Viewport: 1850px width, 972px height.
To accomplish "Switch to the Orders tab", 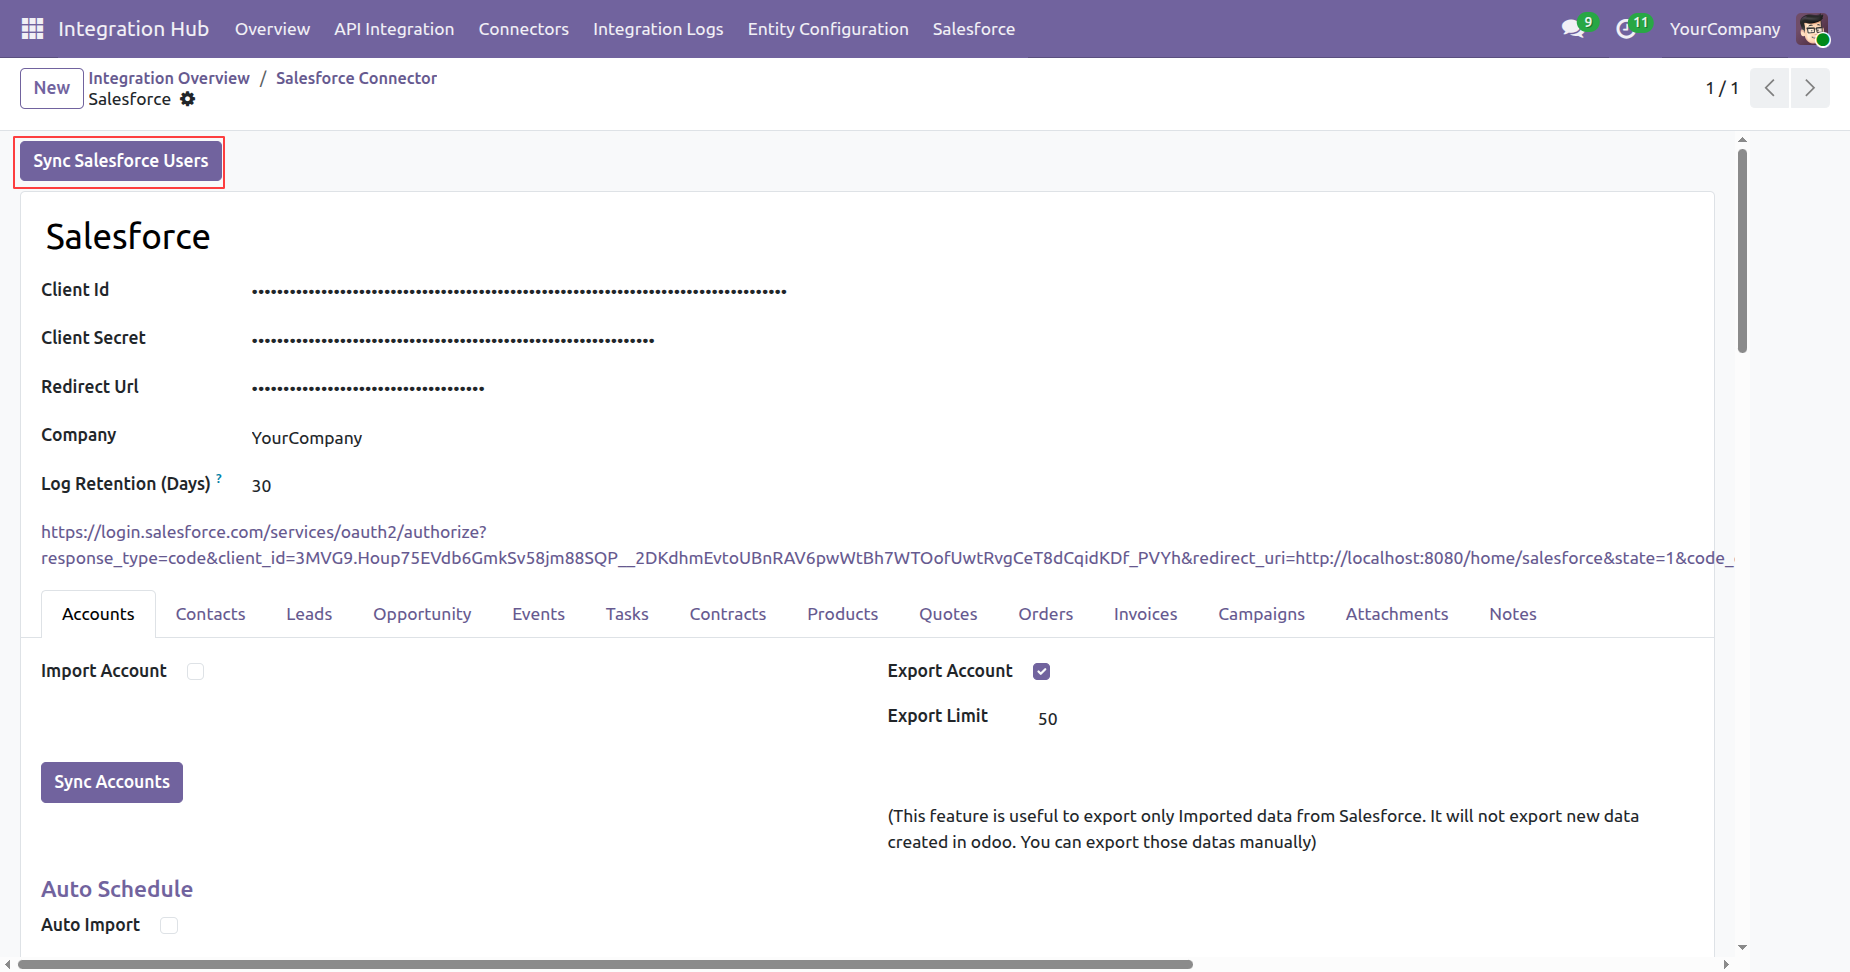I will 1046,614.
